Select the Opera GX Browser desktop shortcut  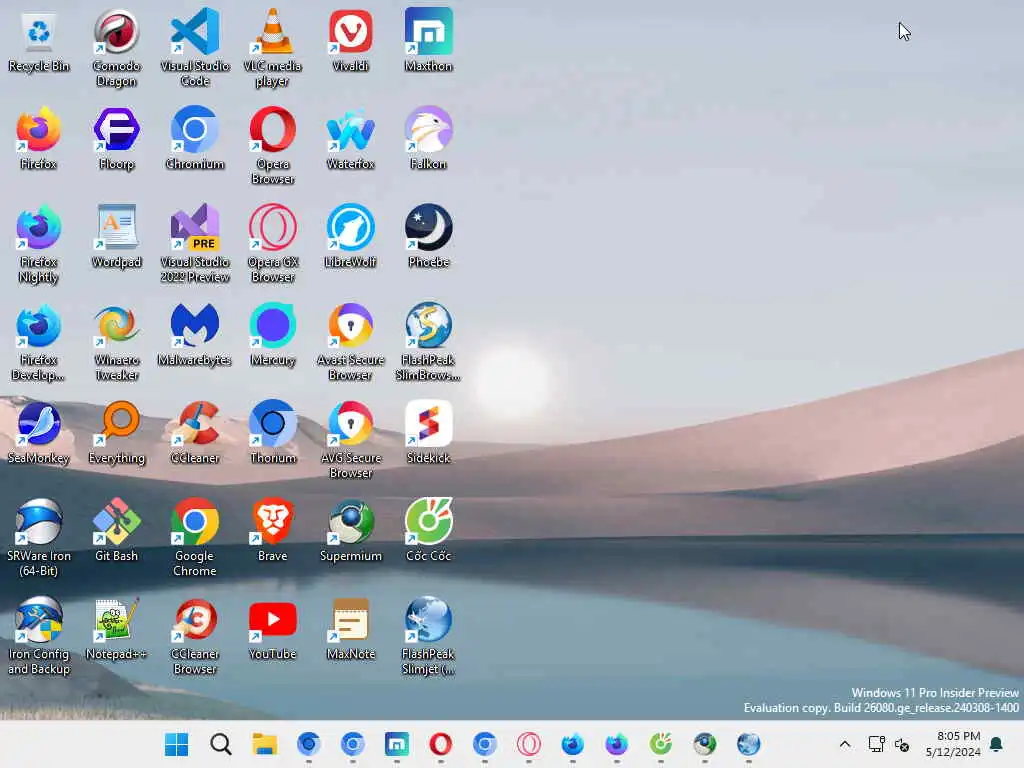point(272,244)
